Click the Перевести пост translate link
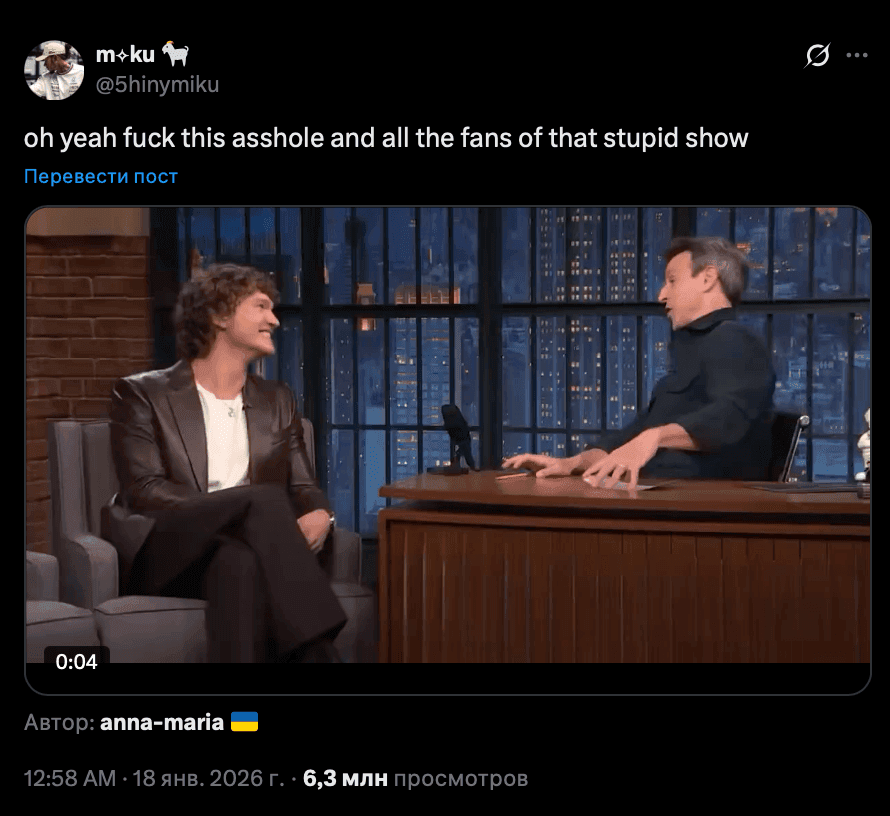890x816 pixels. click(x=101, y=176)
